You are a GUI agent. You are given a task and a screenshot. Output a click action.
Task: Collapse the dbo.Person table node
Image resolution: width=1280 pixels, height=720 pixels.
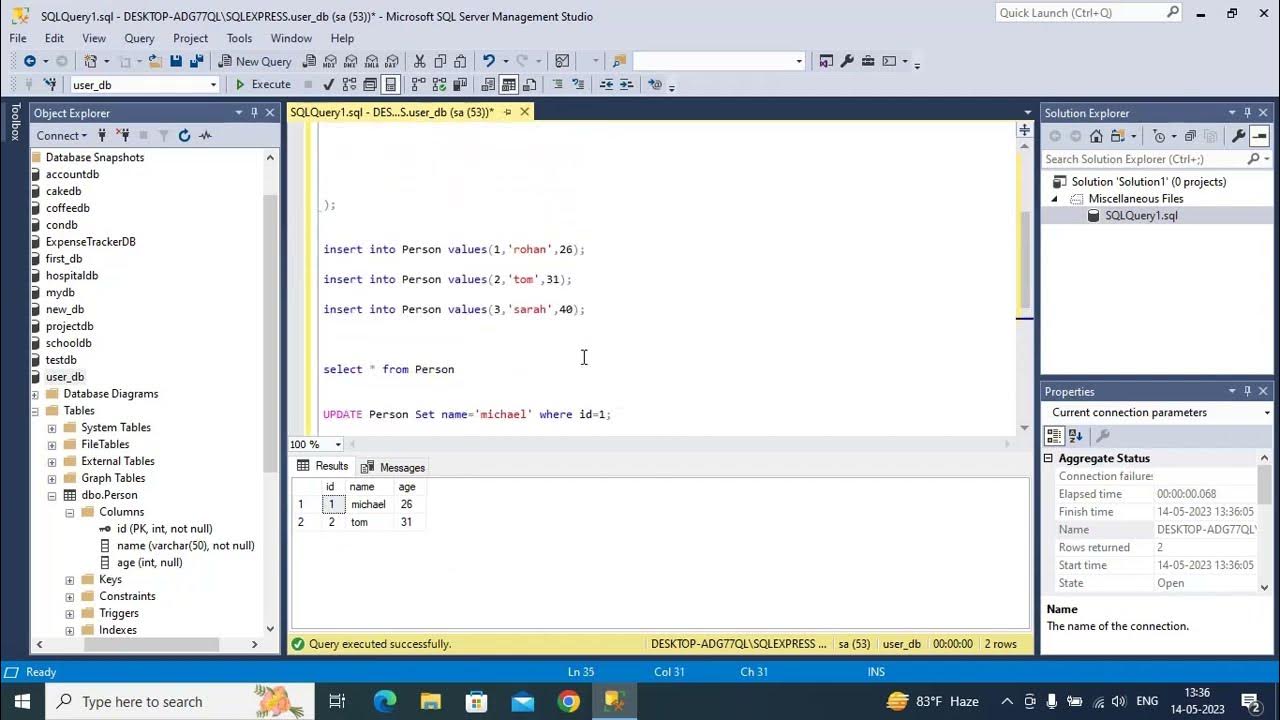tap(52, 496)
